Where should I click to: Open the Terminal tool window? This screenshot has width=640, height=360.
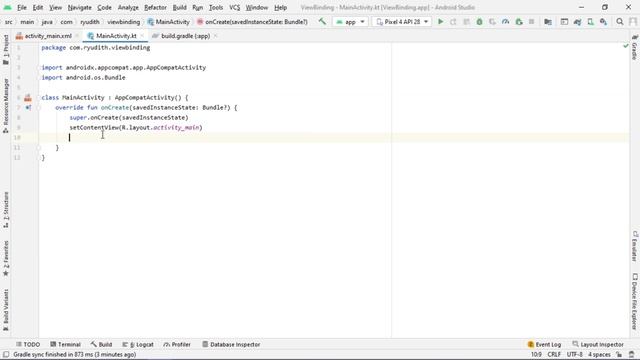pyautogui.click(x=65, y=344)
